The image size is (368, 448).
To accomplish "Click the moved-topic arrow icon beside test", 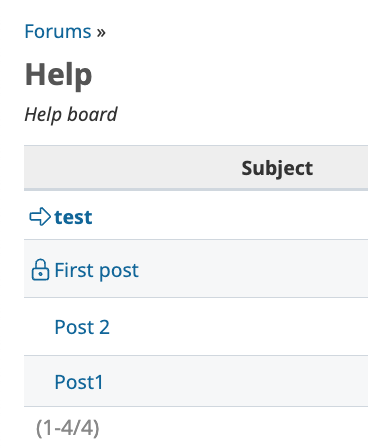I will pos(40,217).
